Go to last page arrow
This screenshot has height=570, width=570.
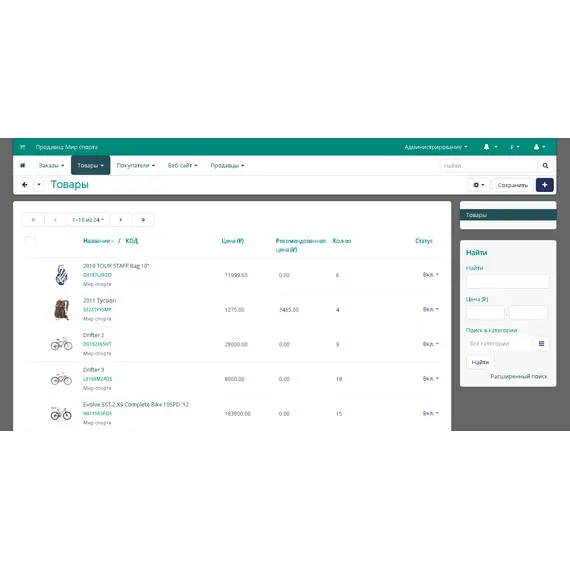(x=143, y=220)
